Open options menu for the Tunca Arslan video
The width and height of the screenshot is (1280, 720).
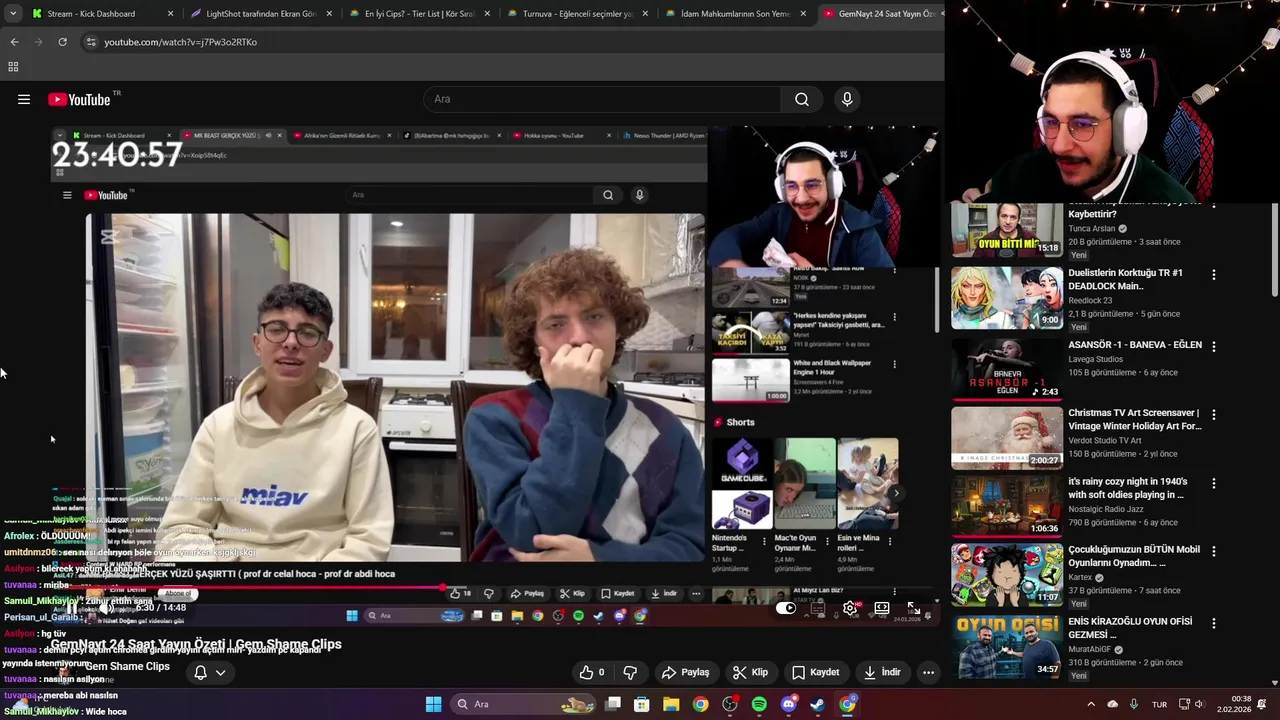click(x=1214, y=208)
